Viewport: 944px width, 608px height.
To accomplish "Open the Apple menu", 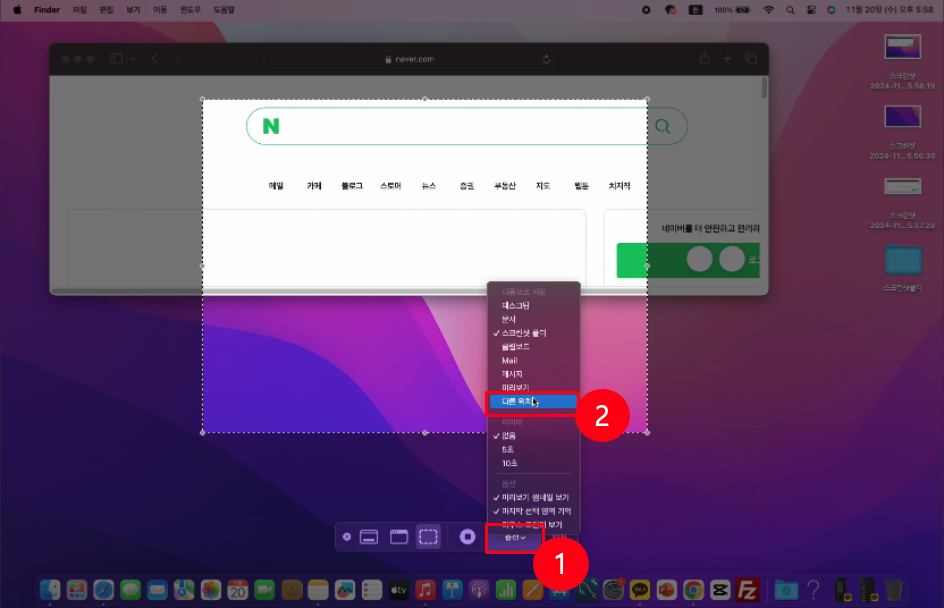I will 17,10.
